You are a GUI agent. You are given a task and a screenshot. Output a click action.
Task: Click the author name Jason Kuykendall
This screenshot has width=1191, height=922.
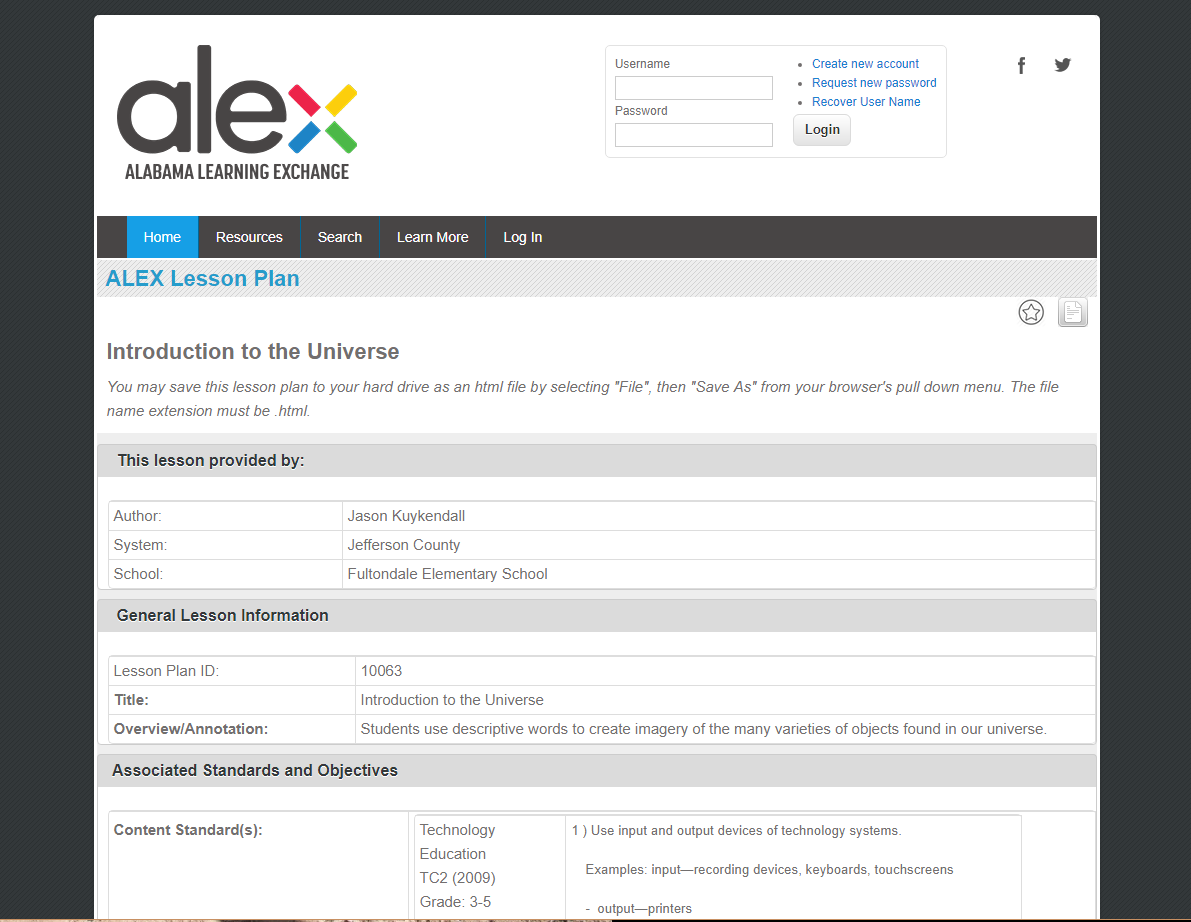[x=406, y=515]
